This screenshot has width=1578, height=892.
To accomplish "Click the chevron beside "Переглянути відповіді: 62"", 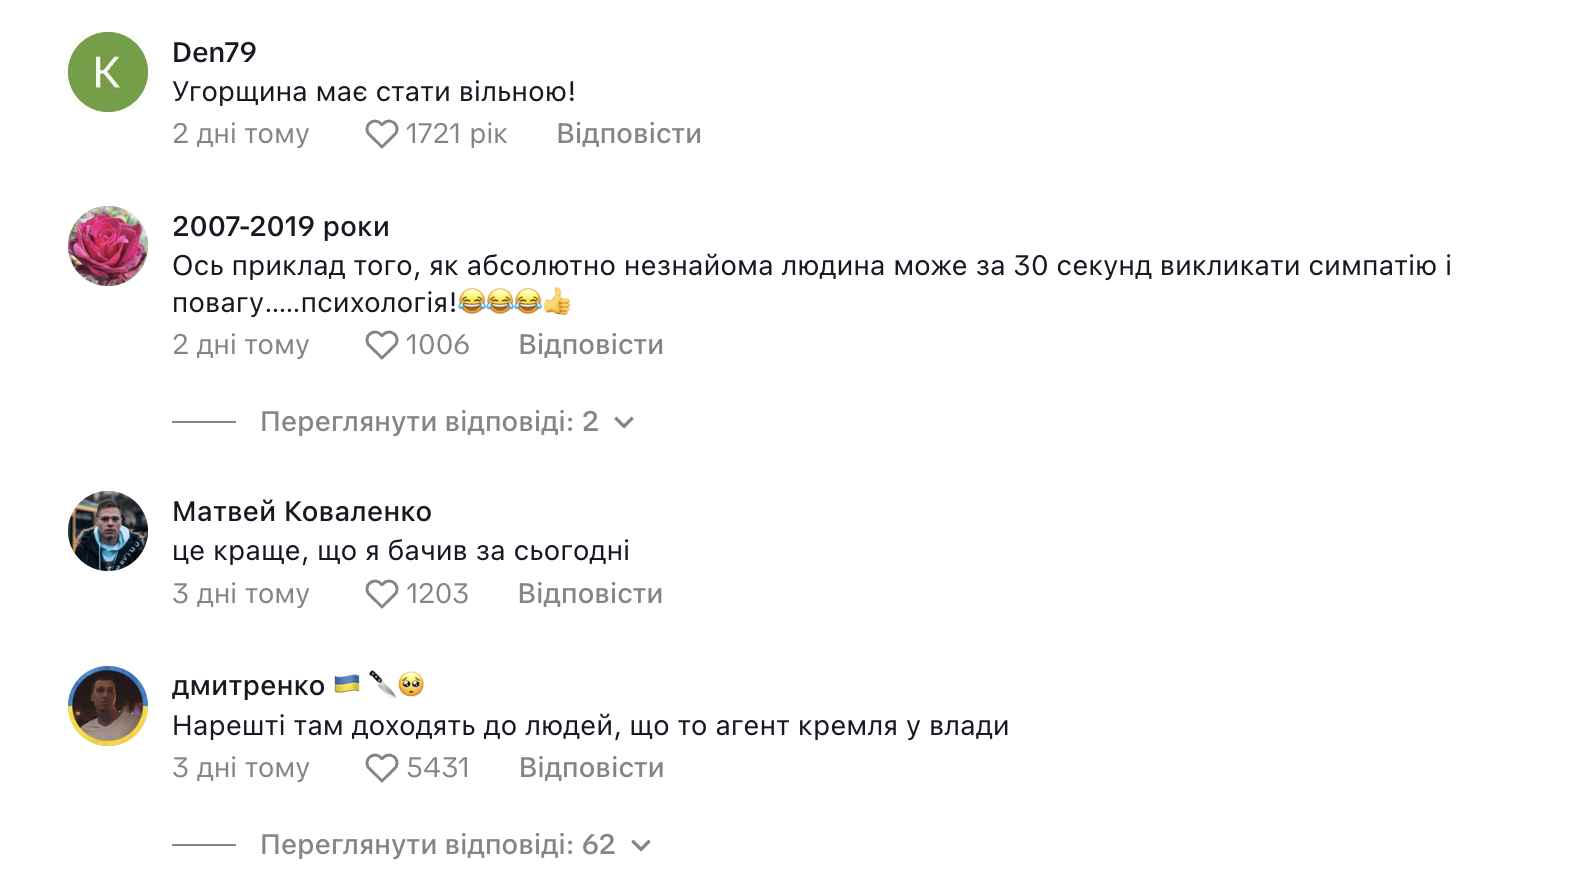I will [642, 846].
